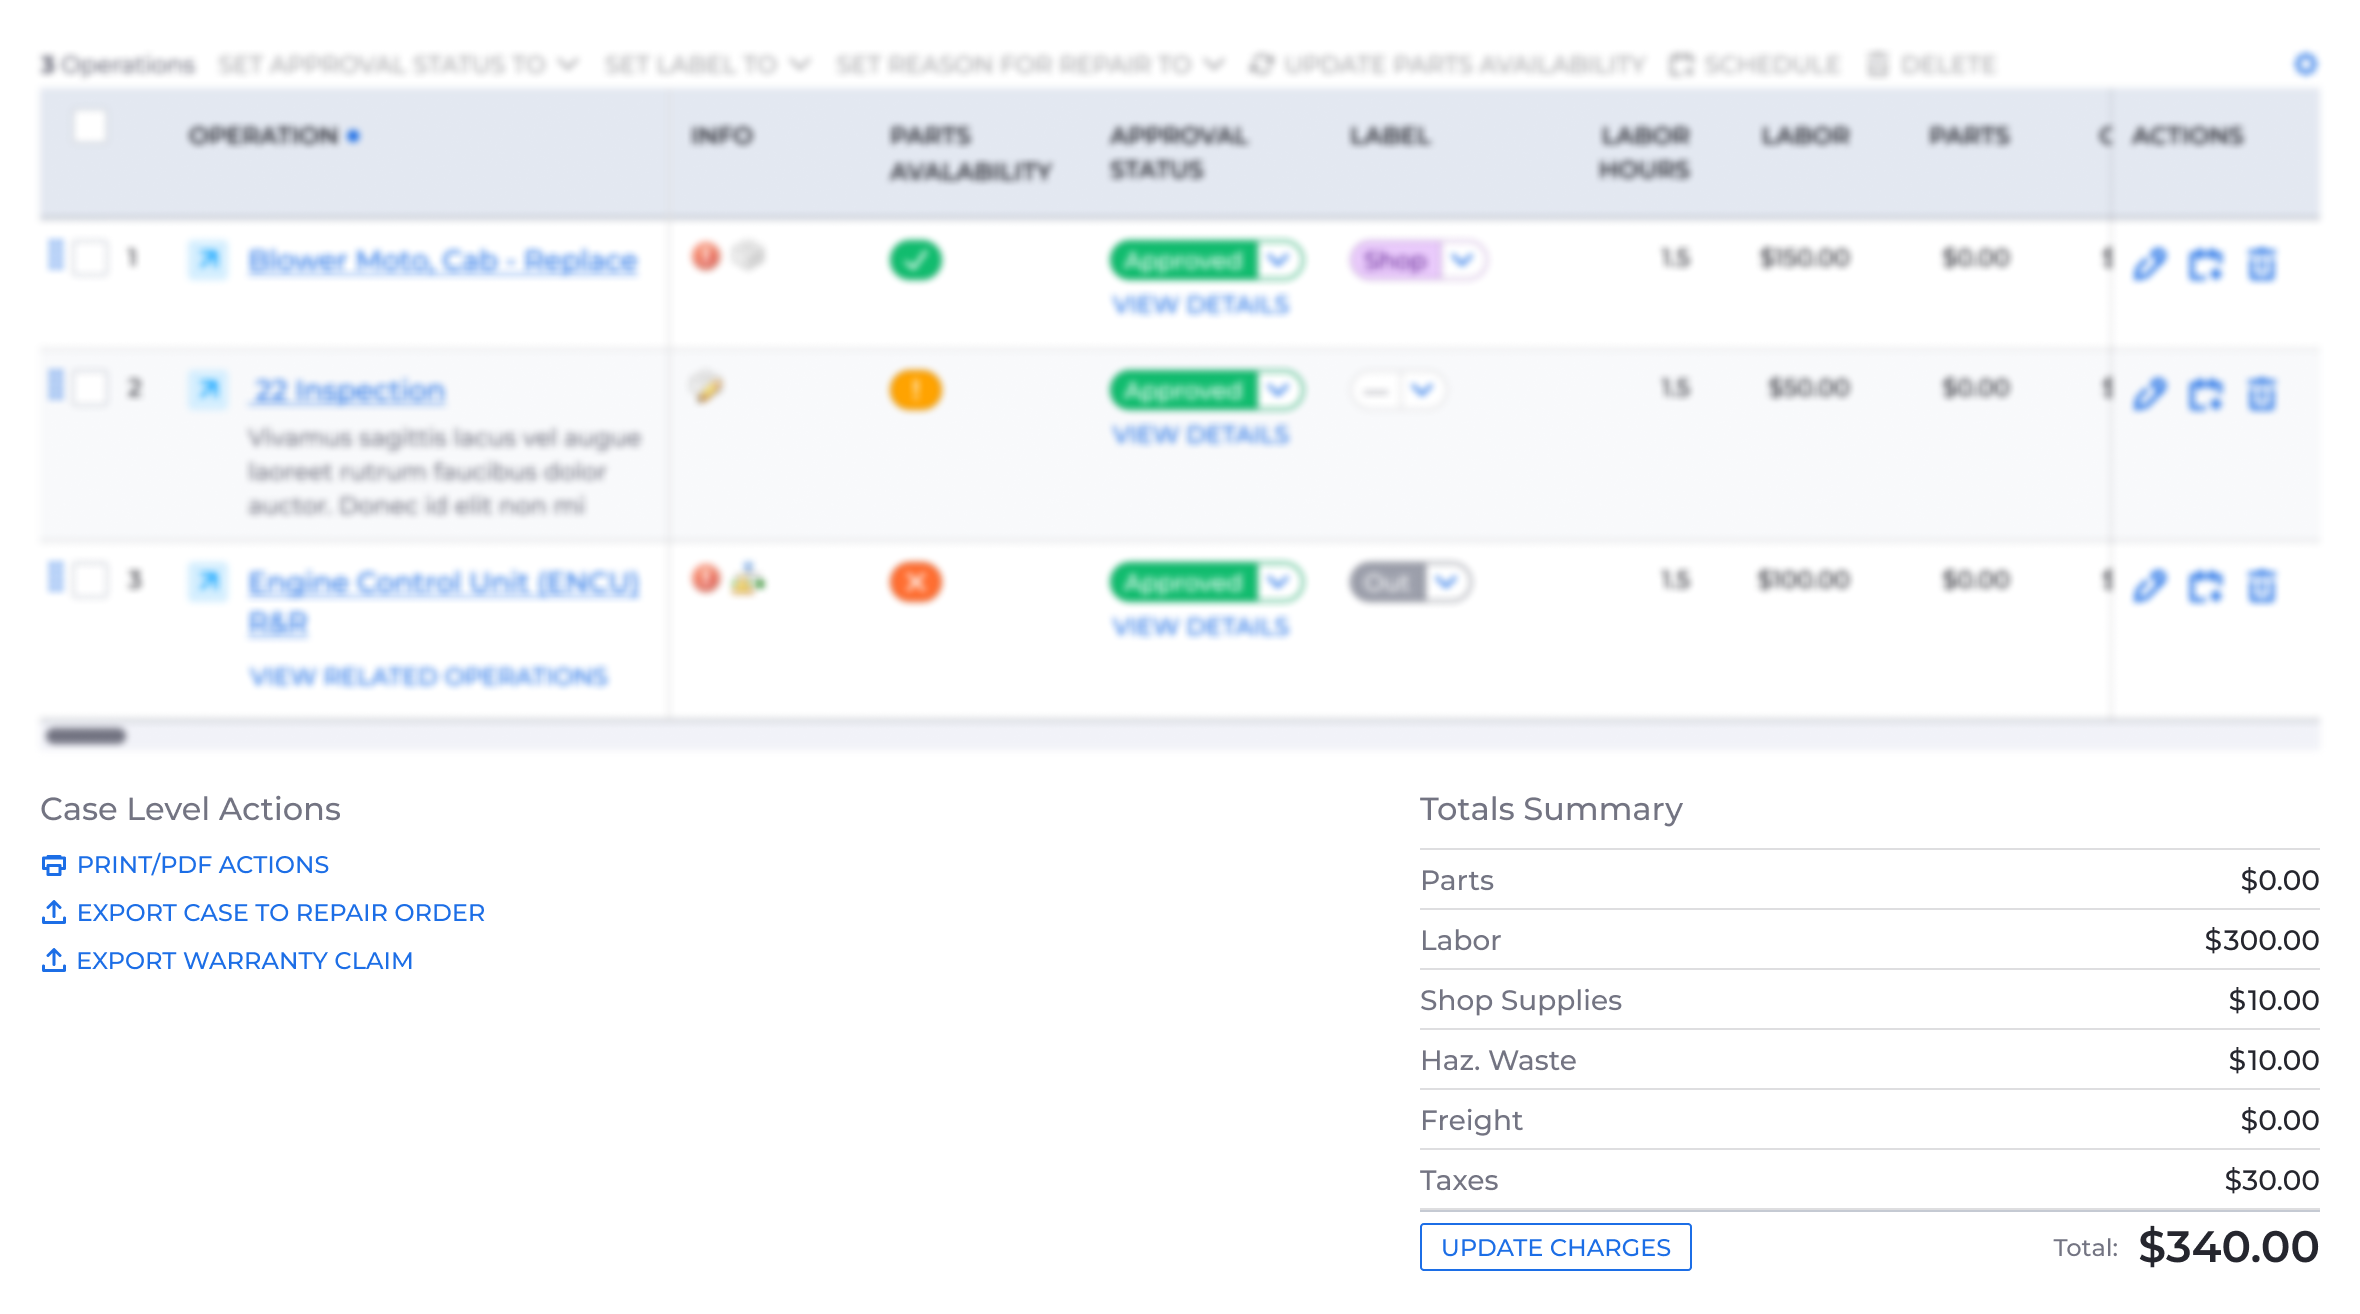Click the Schedule bulk action
2360x1314 pixels.
coord(1754,65)
